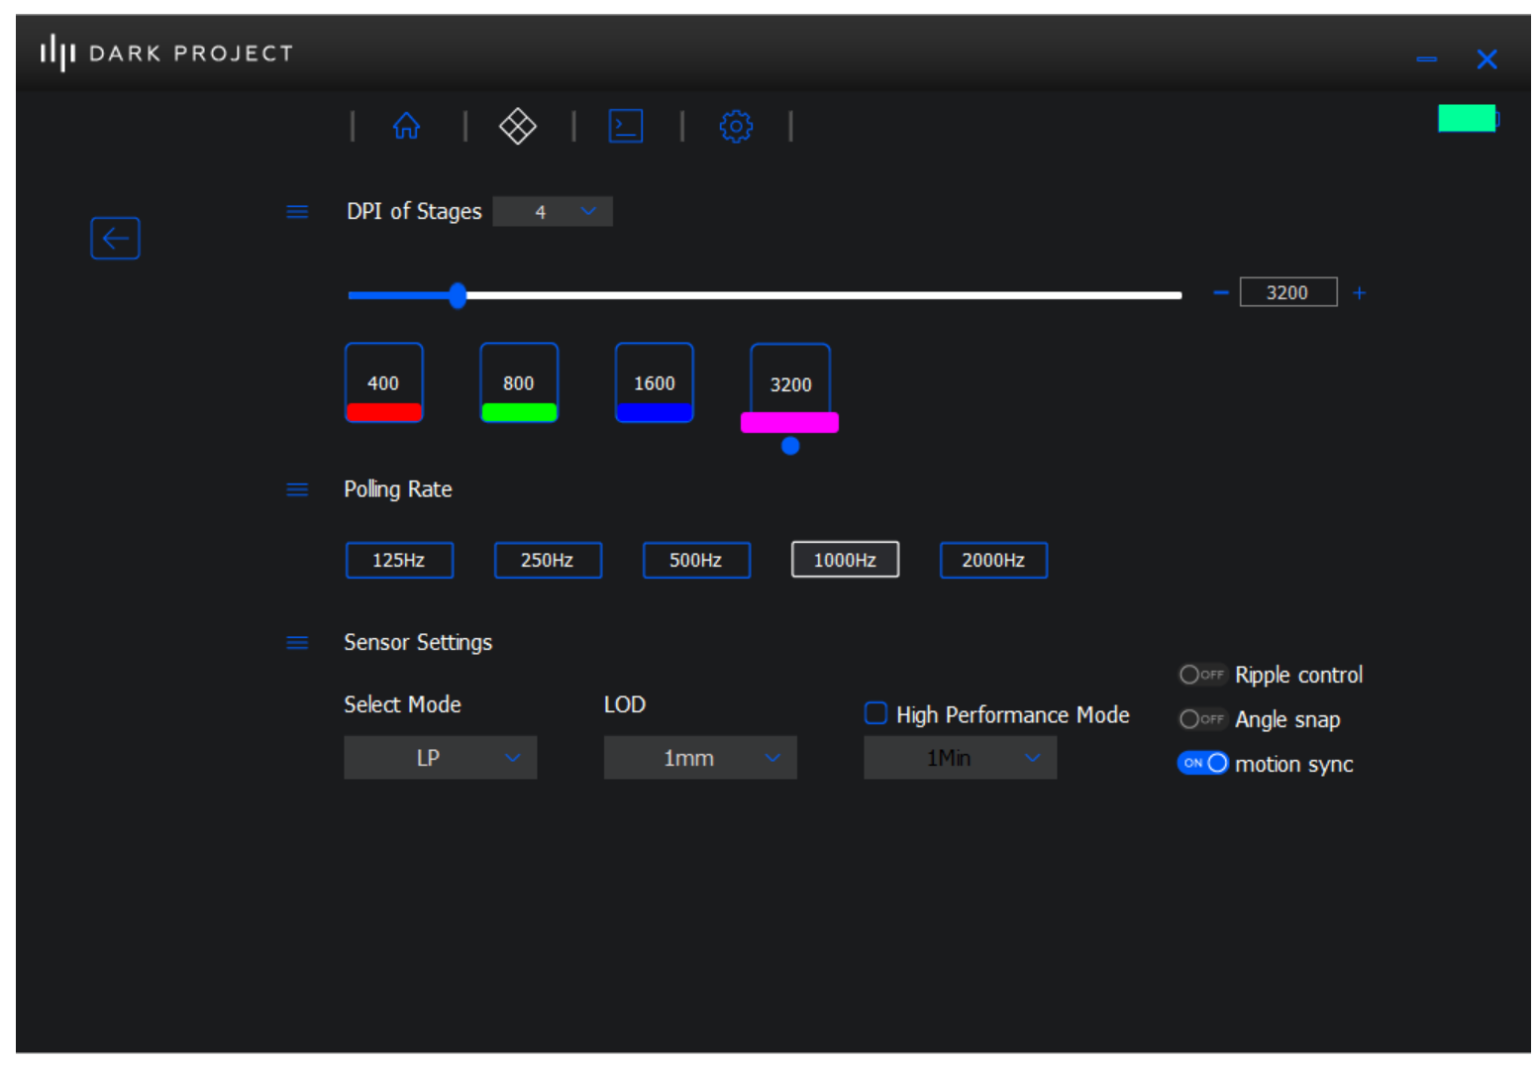Screen dimensions: 1536x1065
Task: Set polling rate to 125Hz
Action: [399, 560]
